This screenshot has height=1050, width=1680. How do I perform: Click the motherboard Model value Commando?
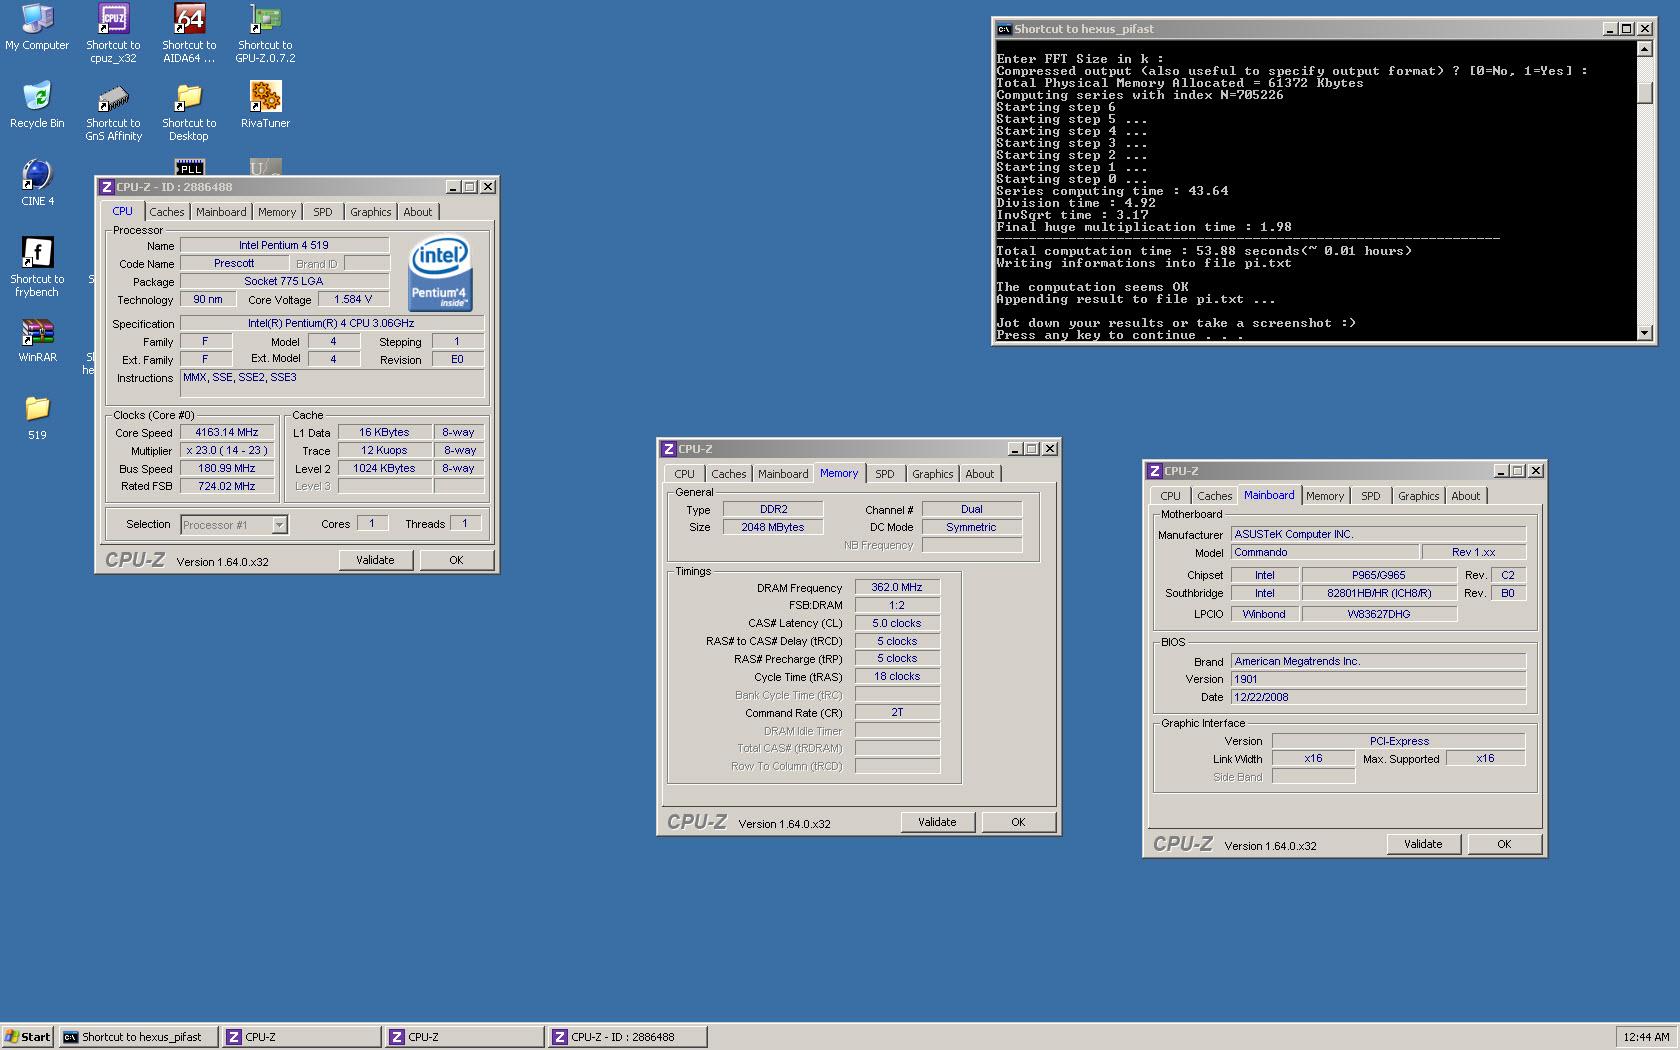click(1325, 552)
